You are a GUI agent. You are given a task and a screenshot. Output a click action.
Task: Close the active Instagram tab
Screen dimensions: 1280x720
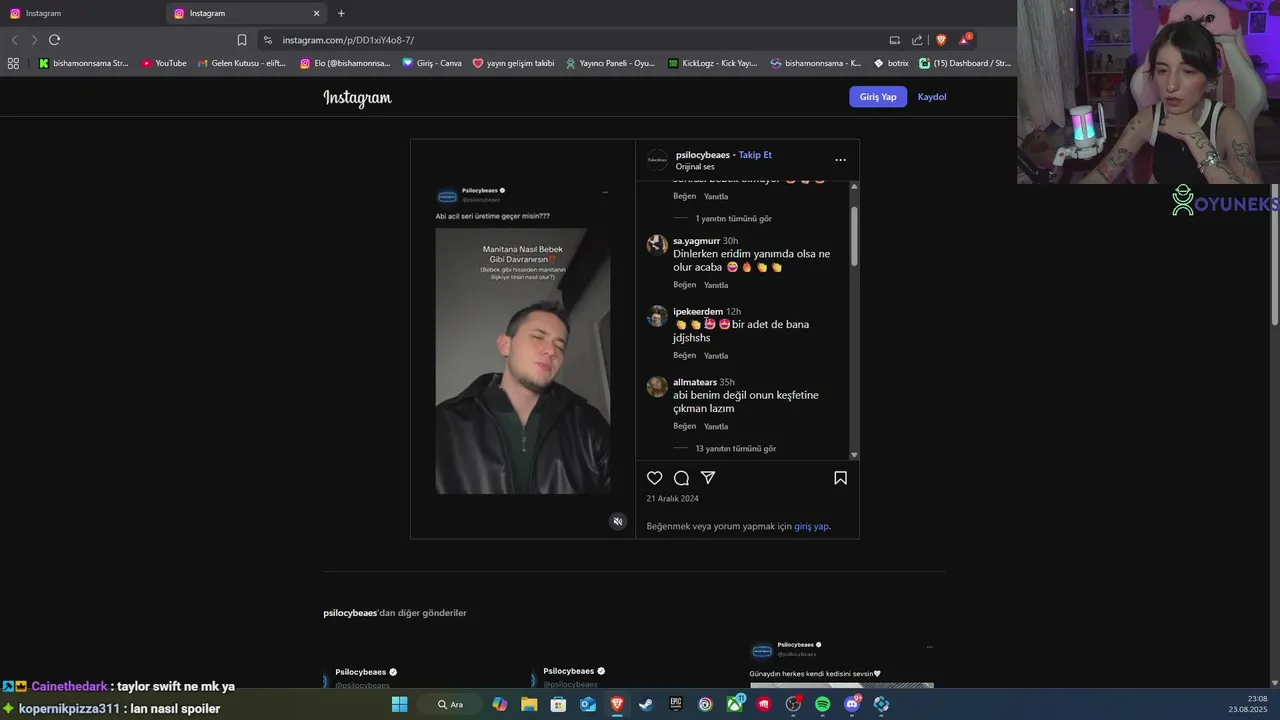tap(317, 13)
